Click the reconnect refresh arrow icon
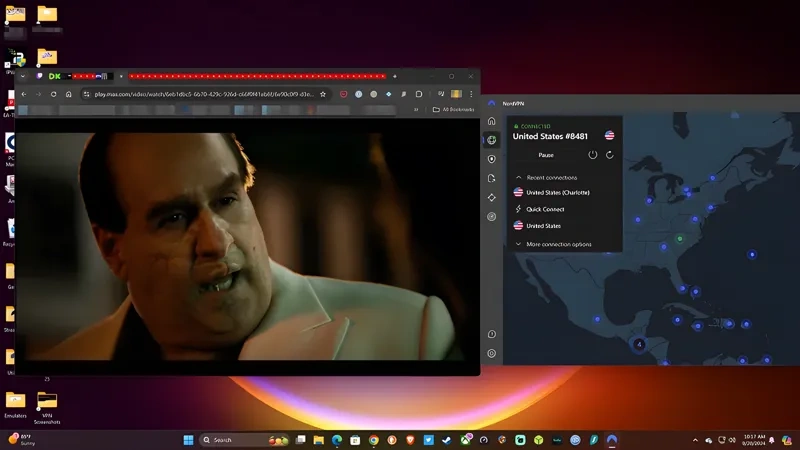This screenshot has width=800, height=450. 609,155
